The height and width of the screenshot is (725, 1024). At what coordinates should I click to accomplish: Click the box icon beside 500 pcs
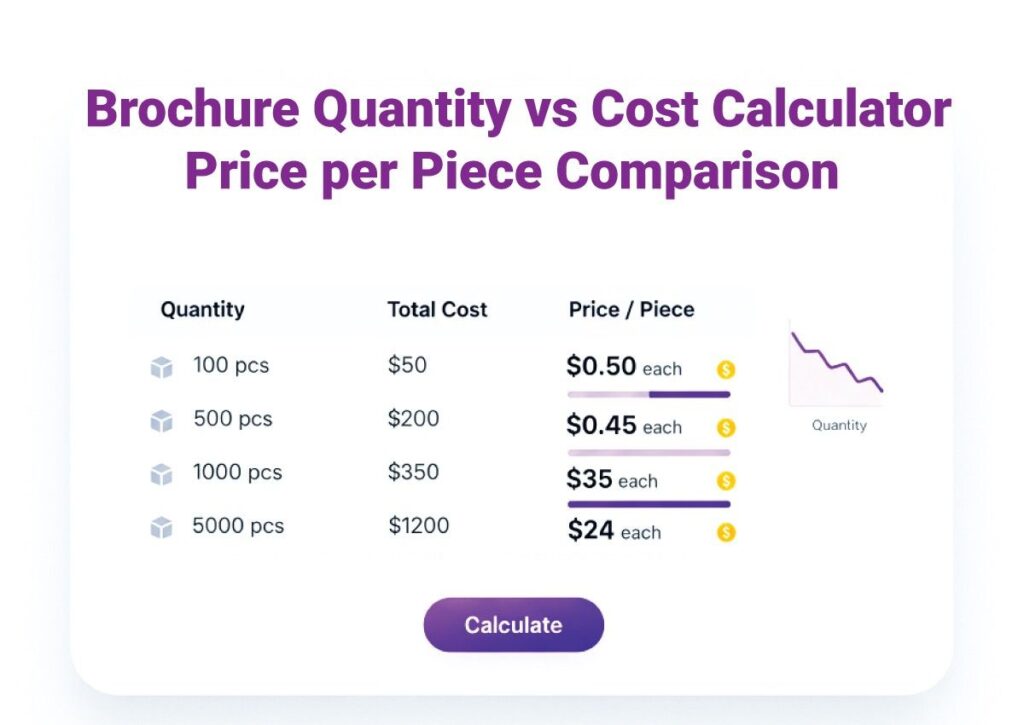(x=161, y=422)
